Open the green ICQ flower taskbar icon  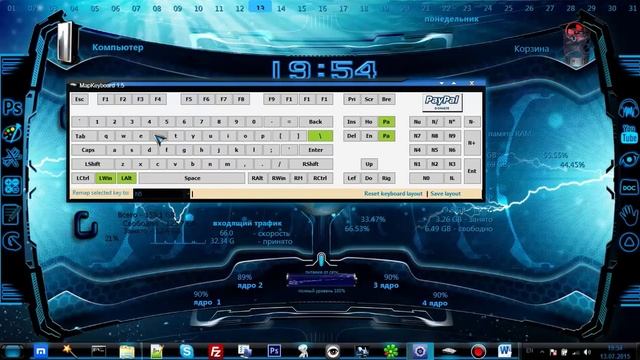coord(391,351)
